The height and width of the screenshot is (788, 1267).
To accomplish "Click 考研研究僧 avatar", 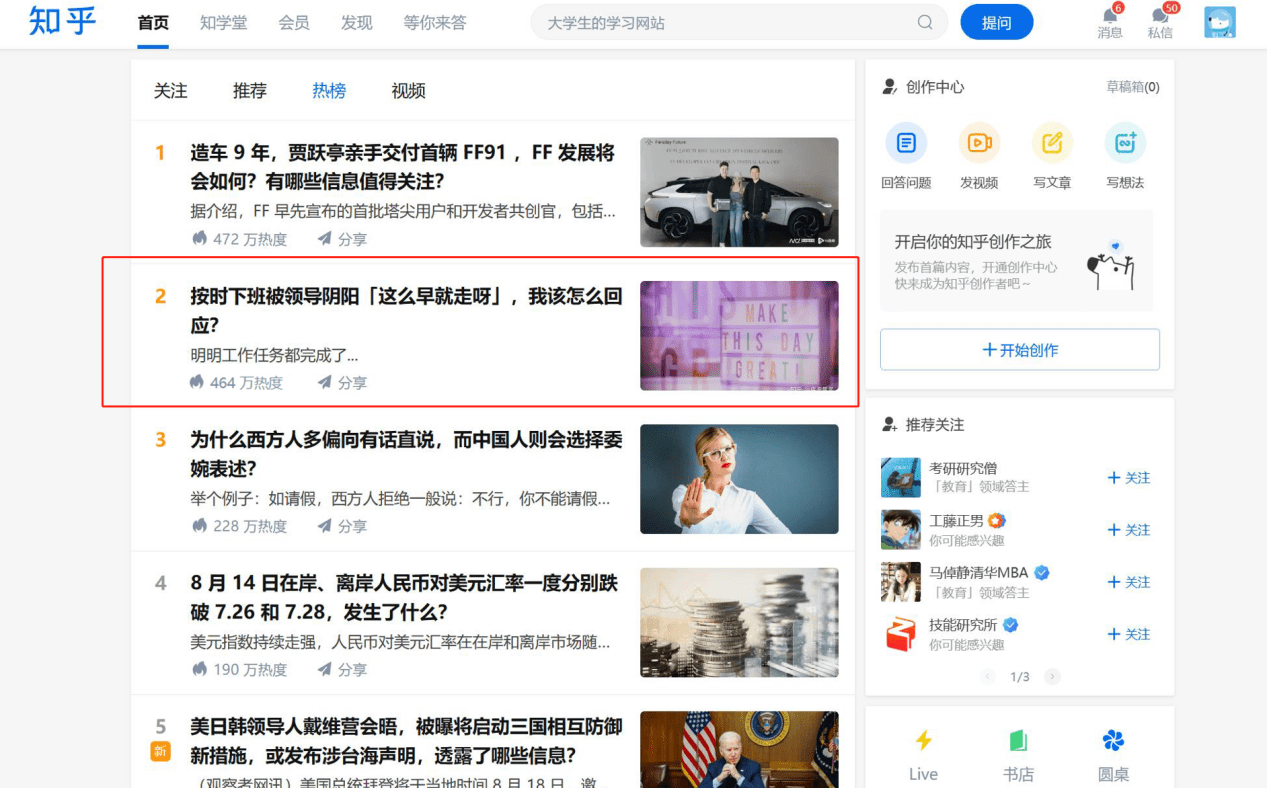I will (x=900, y=478).
